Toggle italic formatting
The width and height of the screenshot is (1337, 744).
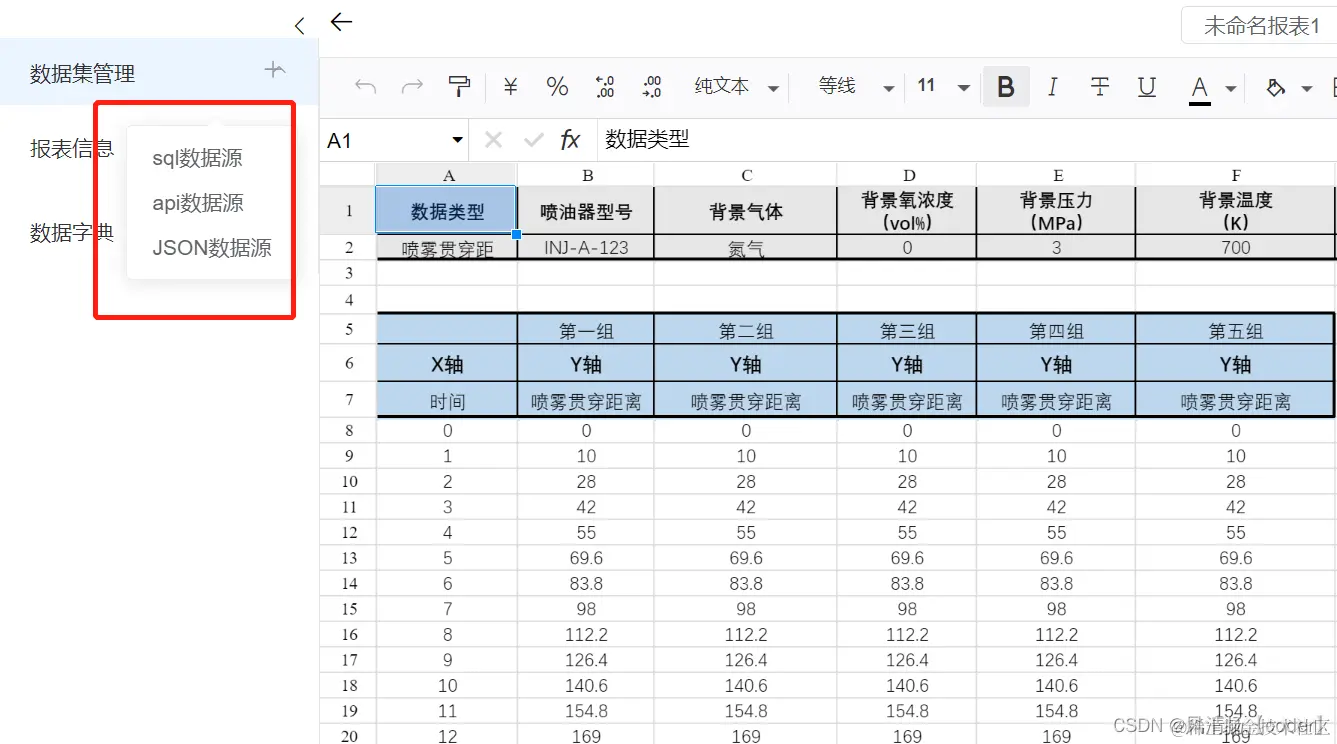[x=1052, y=87]
